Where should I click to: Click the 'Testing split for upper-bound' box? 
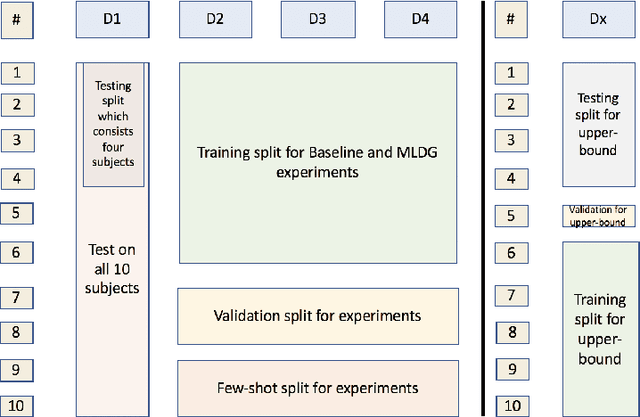coord(598,125)
